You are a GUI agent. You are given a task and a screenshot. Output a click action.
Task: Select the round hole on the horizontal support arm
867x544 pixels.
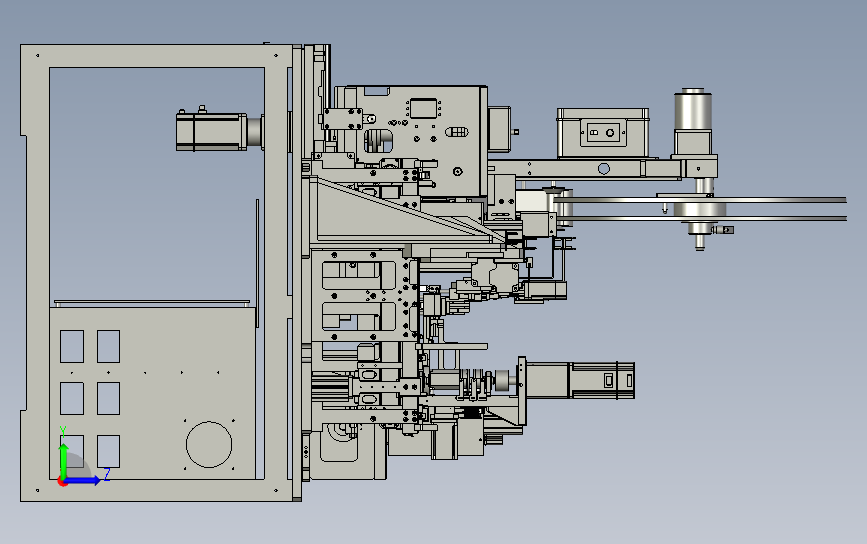click(604, 169)
